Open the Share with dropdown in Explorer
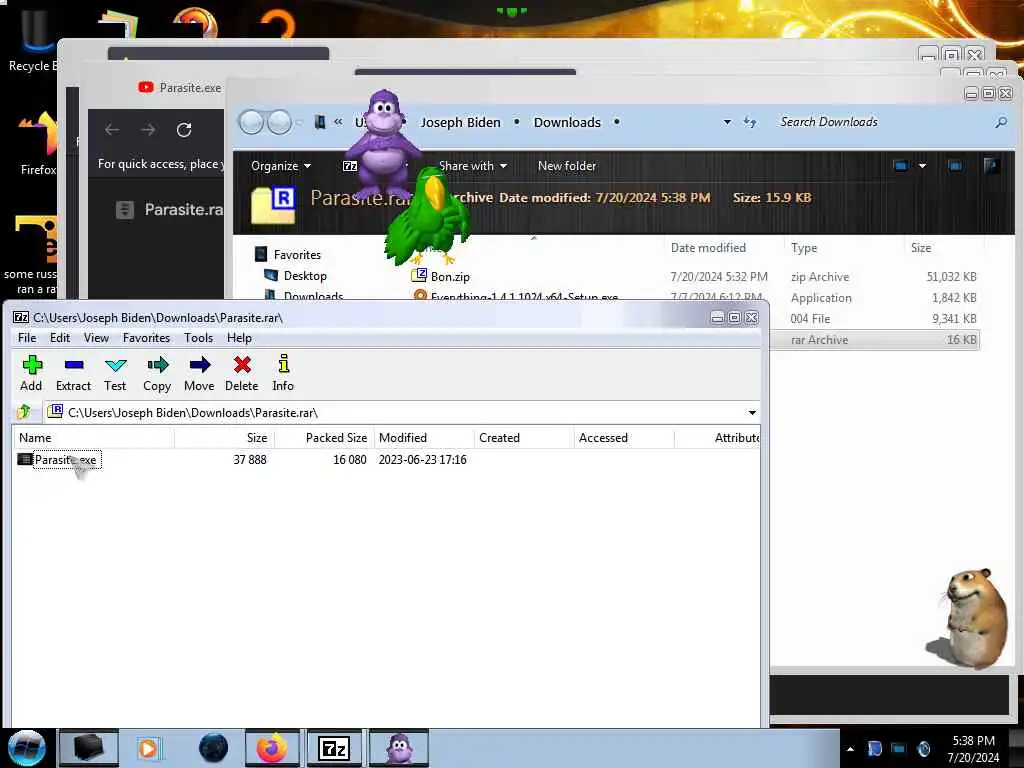The image size is (1024, 768). 473,166
